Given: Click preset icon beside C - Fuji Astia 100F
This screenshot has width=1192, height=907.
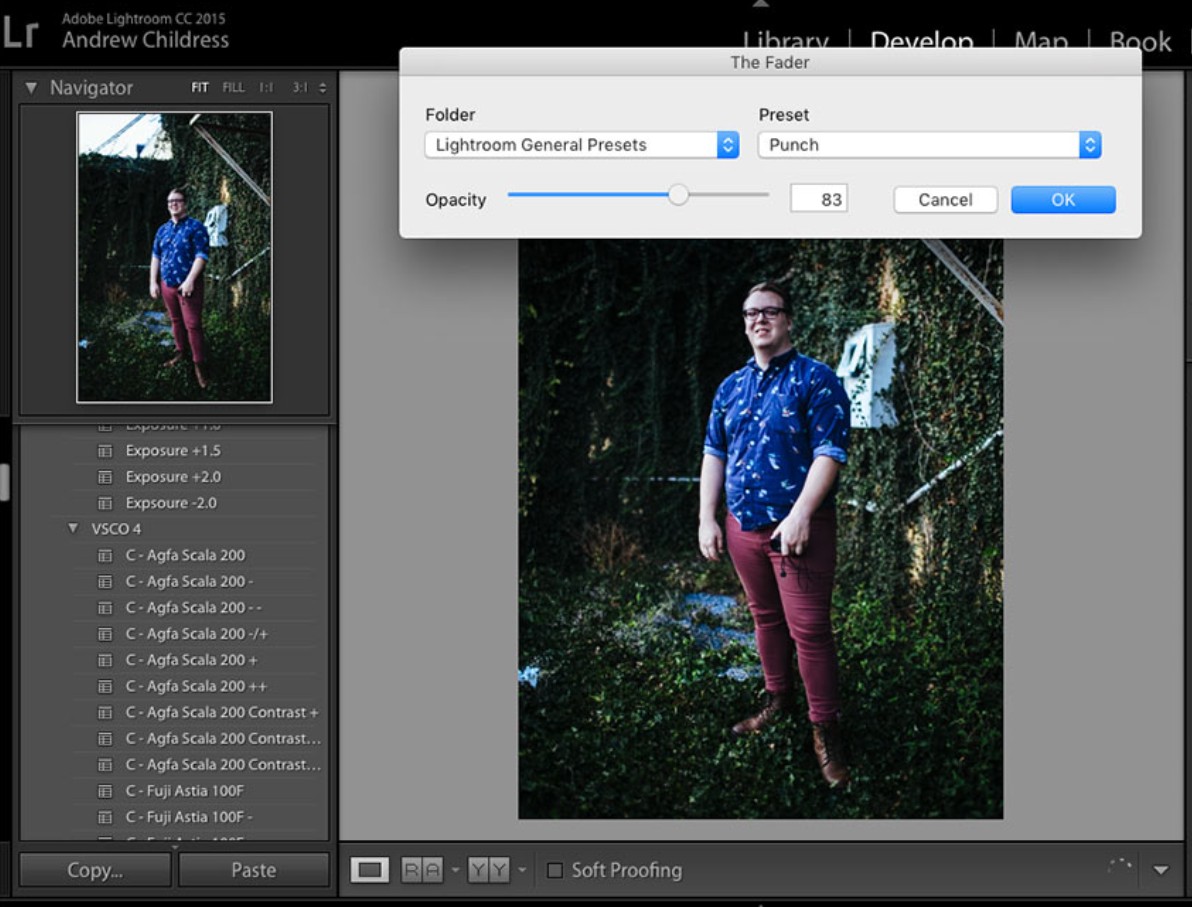Looking at the screenshot, I should pos(105,791).
